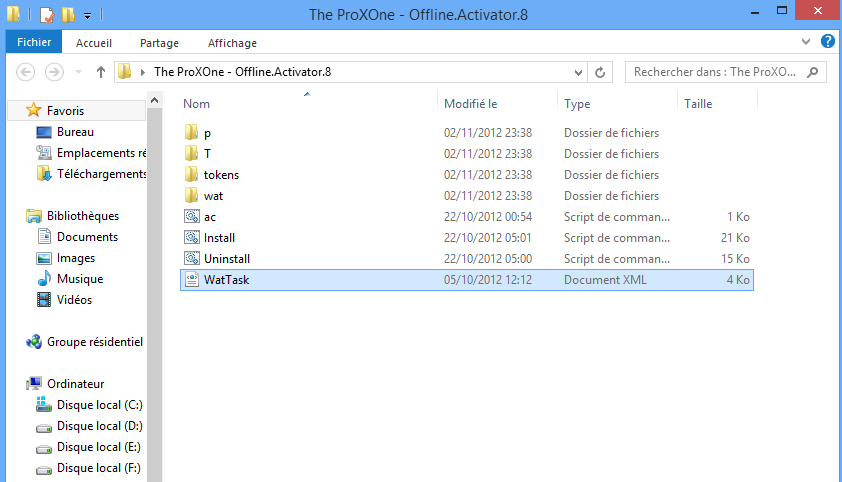Switch to the Accueil ribbon tab

click(94, 43)
